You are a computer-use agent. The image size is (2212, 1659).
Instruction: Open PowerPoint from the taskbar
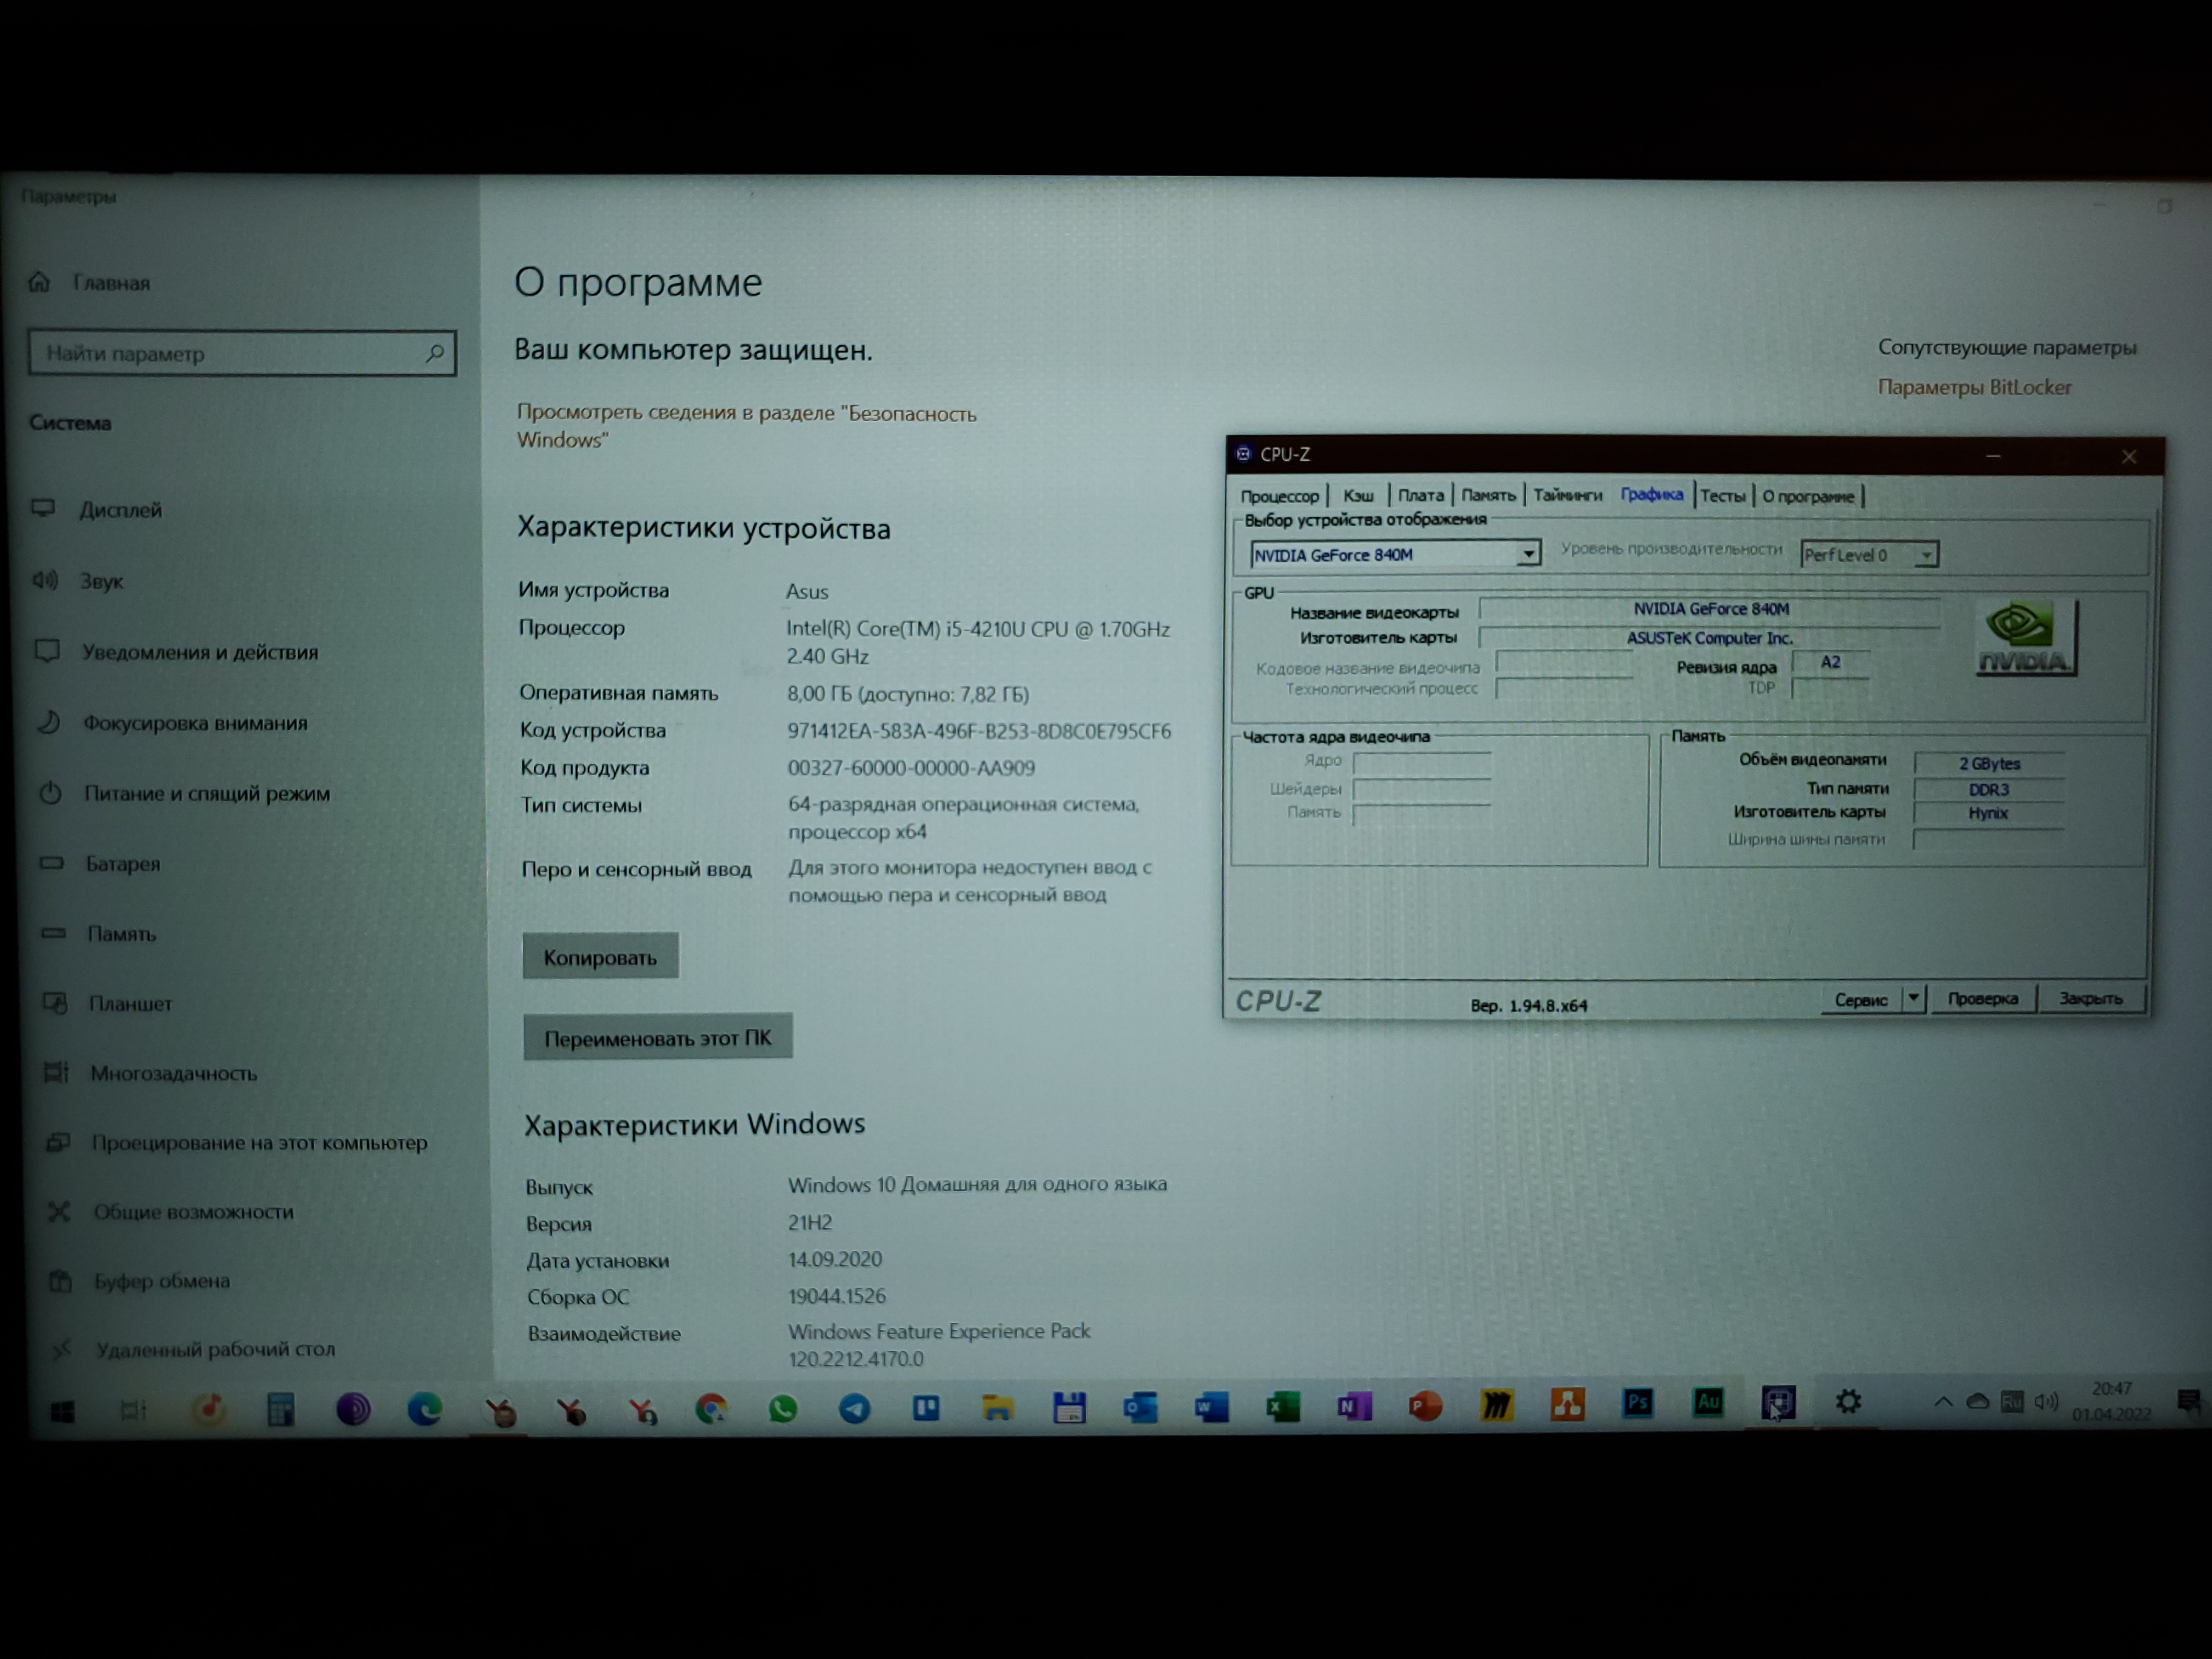[x=1425, y=1406]
